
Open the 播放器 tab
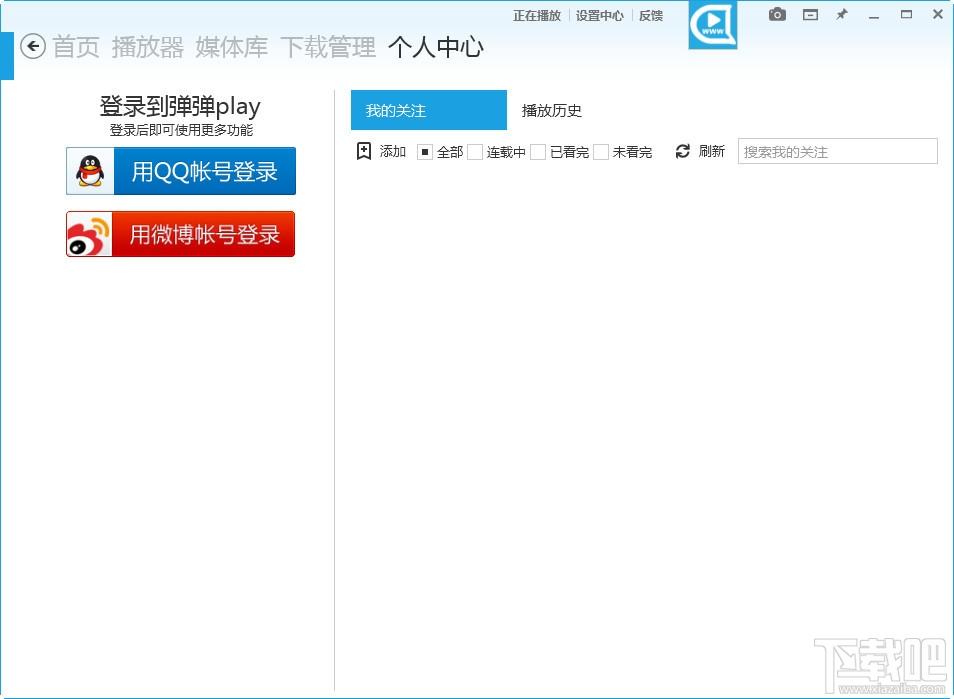pos(148,47)
